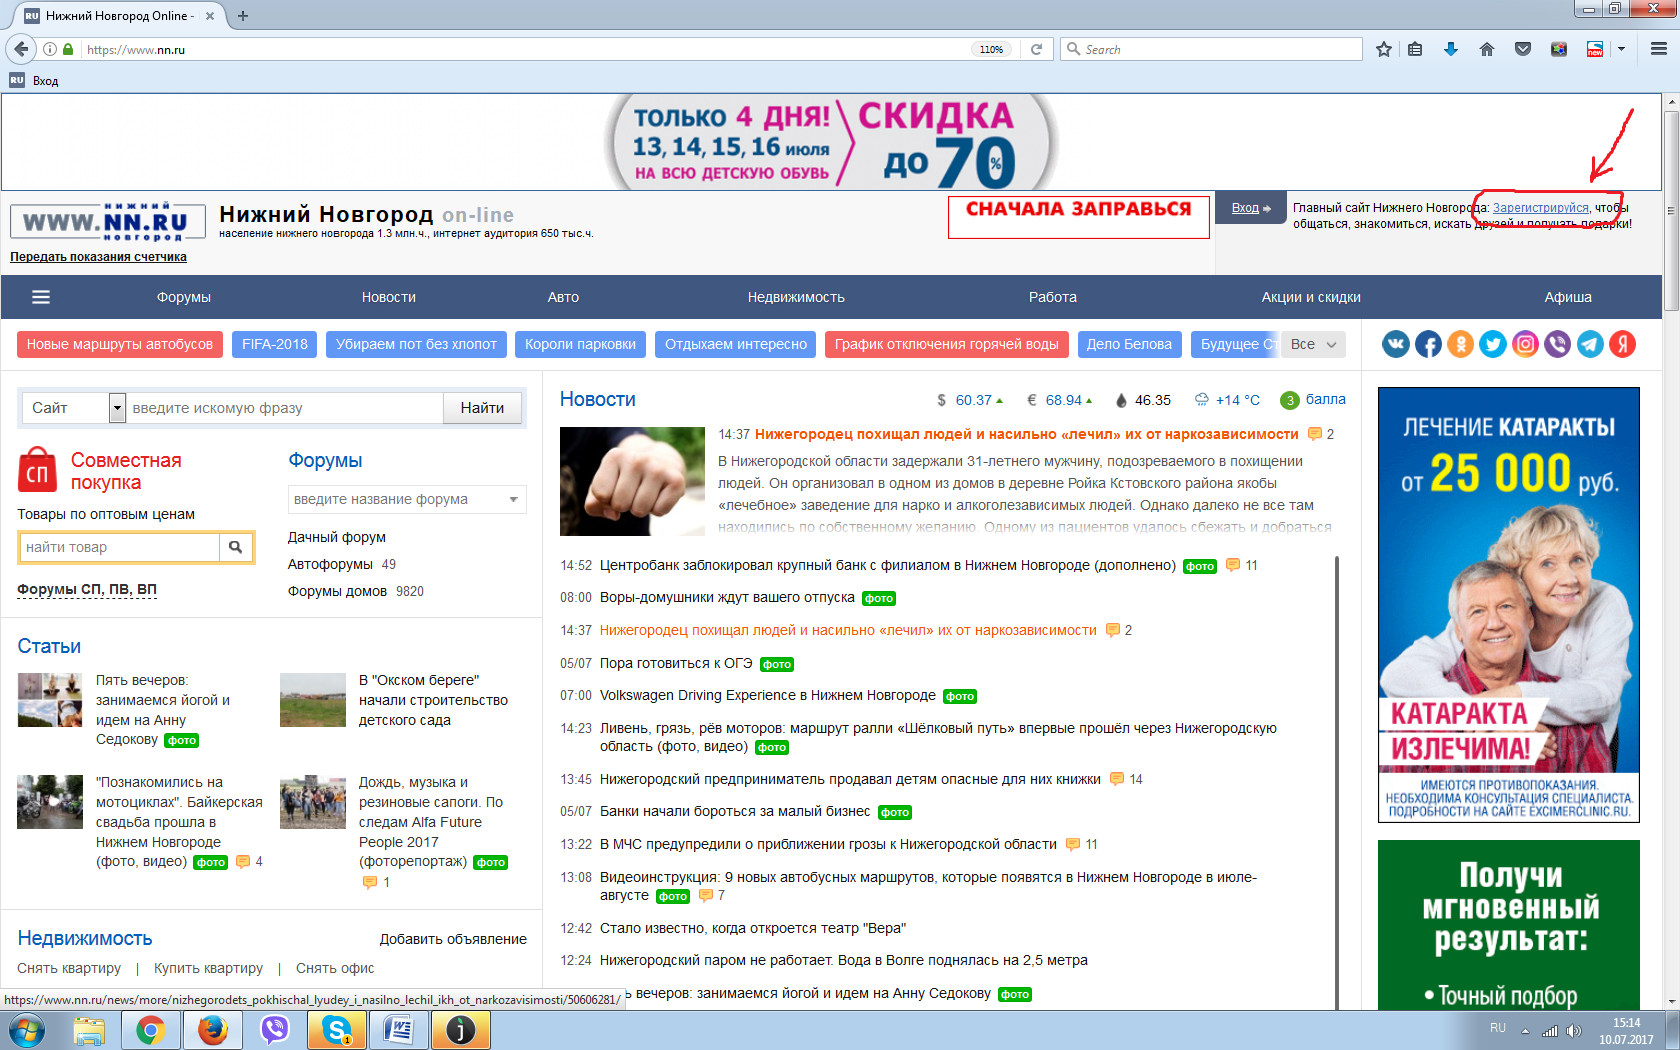Open new tab with plus button

tap(243, 15)
